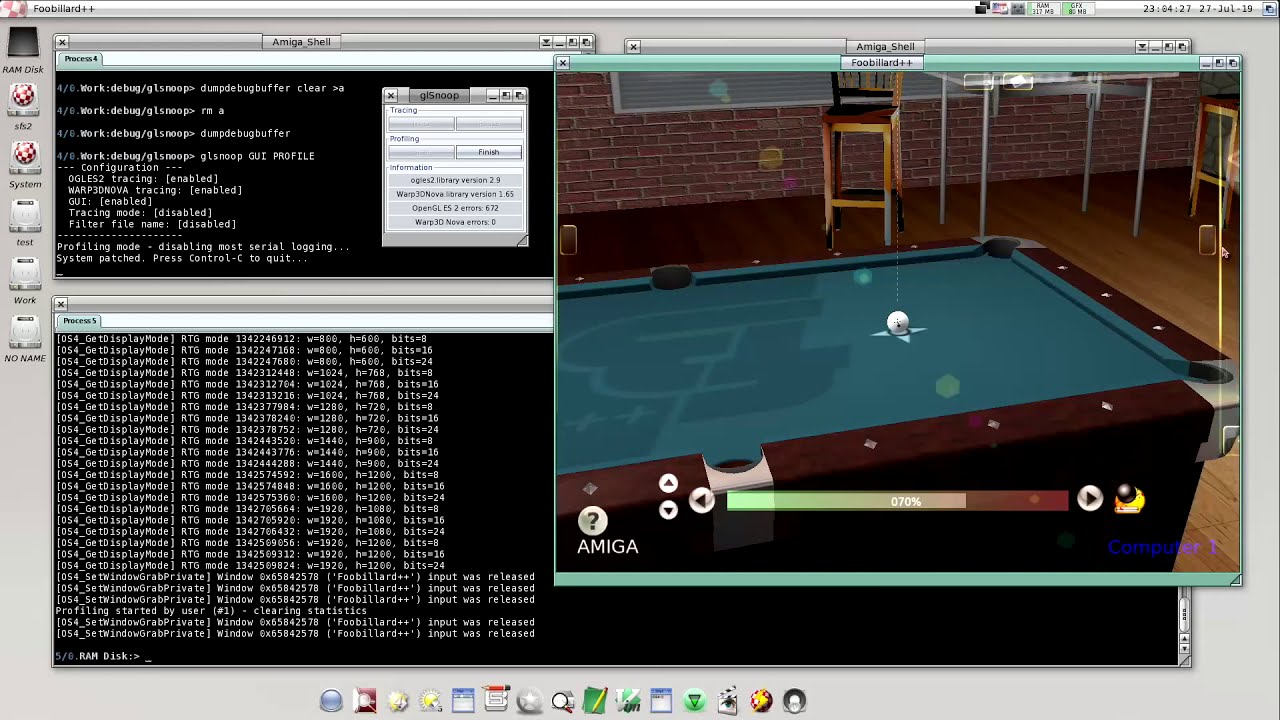Viewport: 1280px width, 720px height.
Task: Click the green down-arrow dock icon
Action: coord(694,701)
